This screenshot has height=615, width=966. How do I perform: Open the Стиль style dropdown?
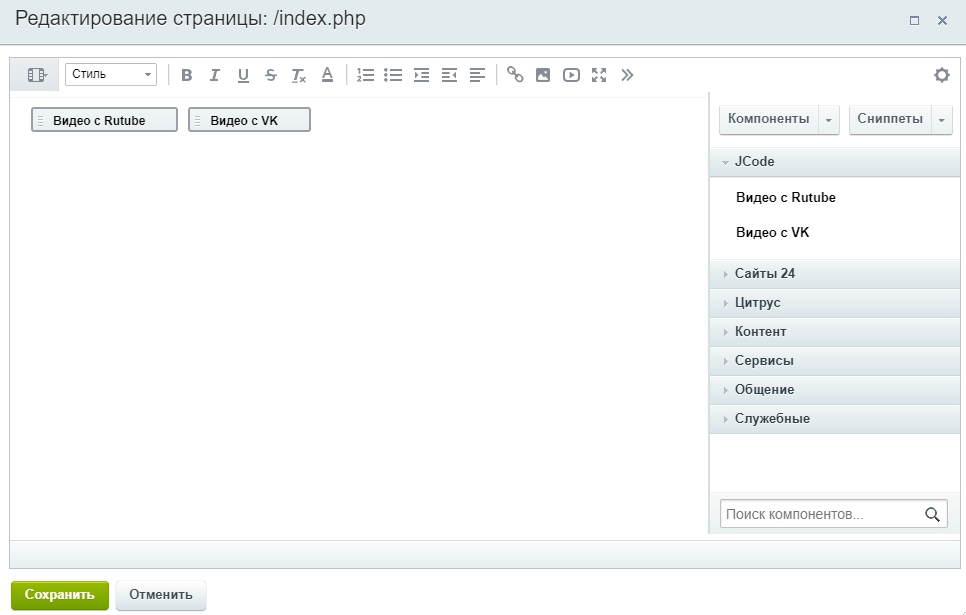(111, 75)
